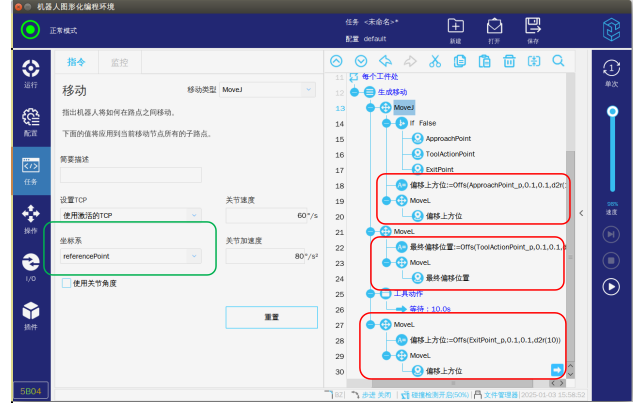Open the I/O panel from sidebar
This screenshot has width=642, height=409.
[x=30, y=267]
